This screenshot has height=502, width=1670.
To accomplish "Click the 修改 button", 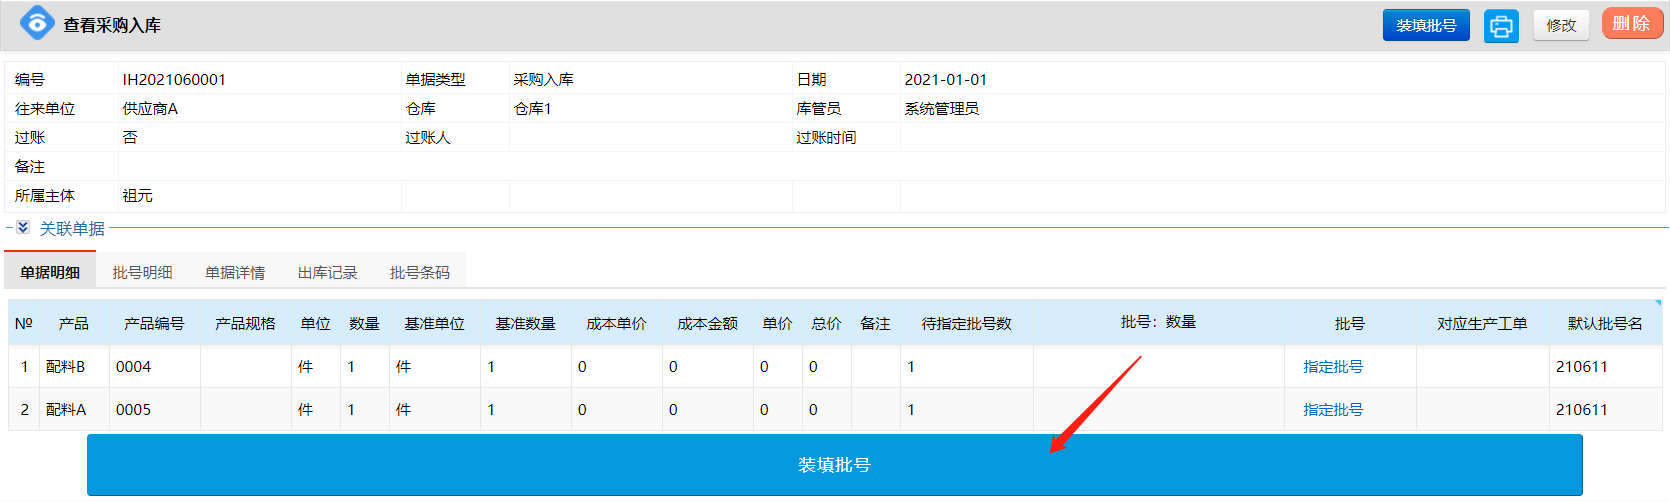I will click(1560, 26).
